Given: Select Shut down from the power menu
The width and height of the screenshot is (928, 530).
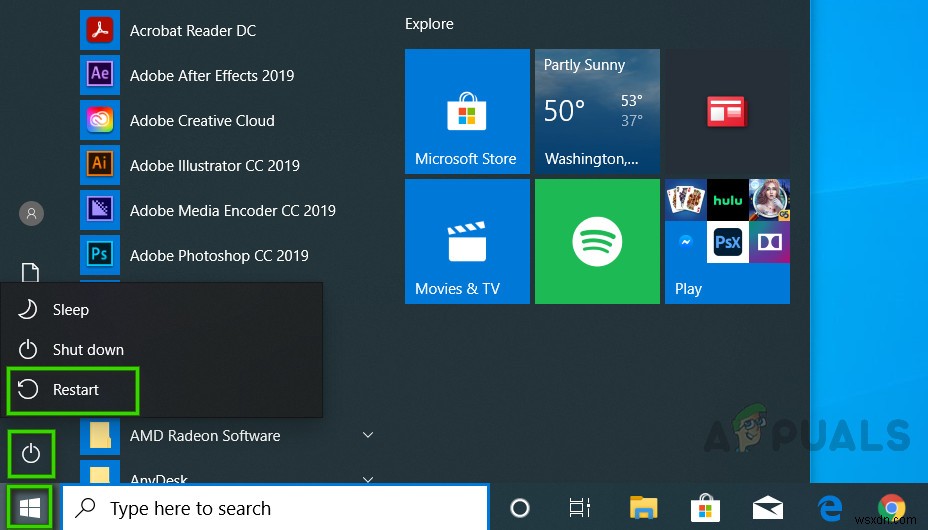Looking at the screenshot, I should (162, 350).
